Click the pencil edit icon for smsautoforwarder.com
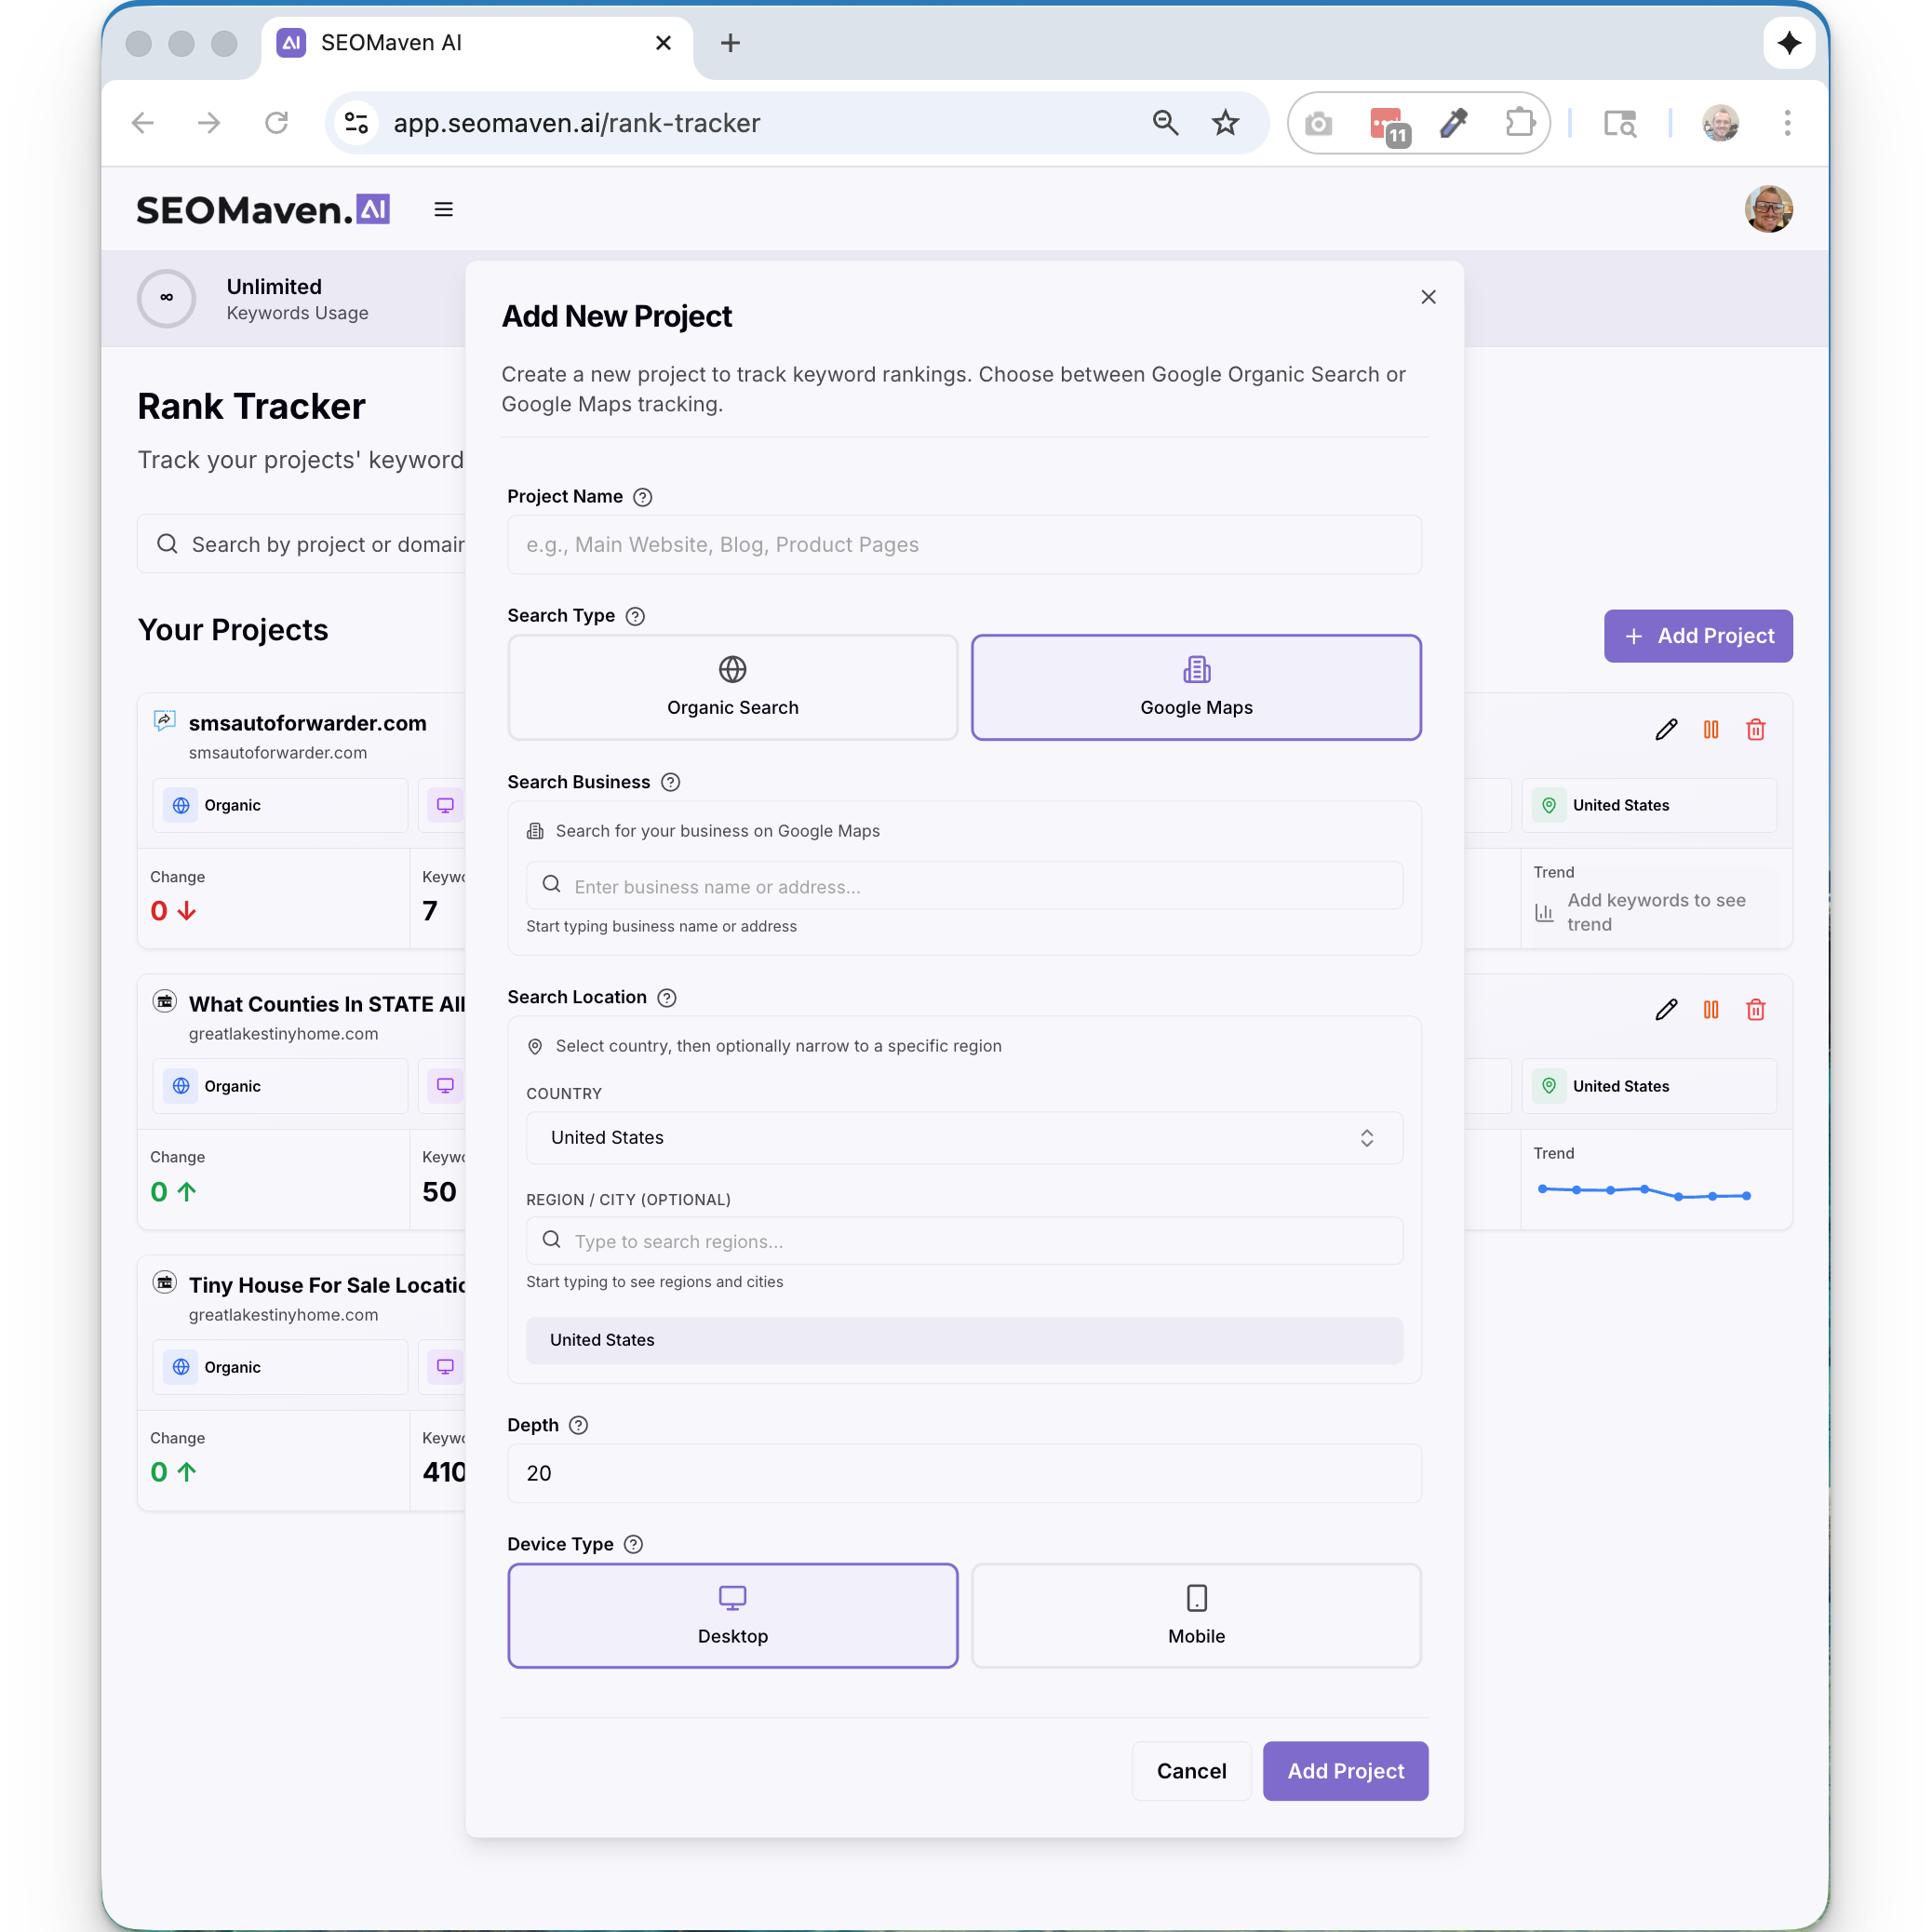 point(1665,730)
